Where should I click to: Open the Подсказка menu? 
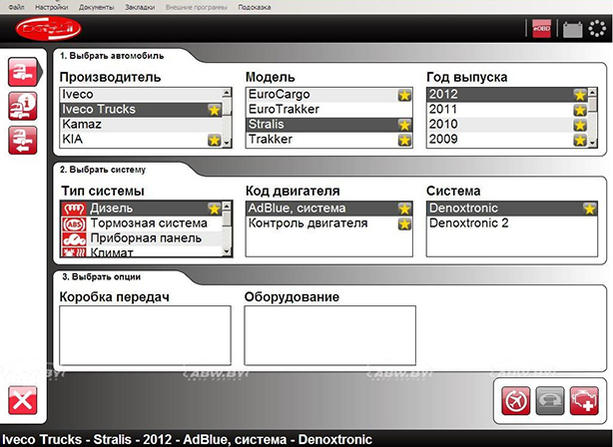[254, 7]
